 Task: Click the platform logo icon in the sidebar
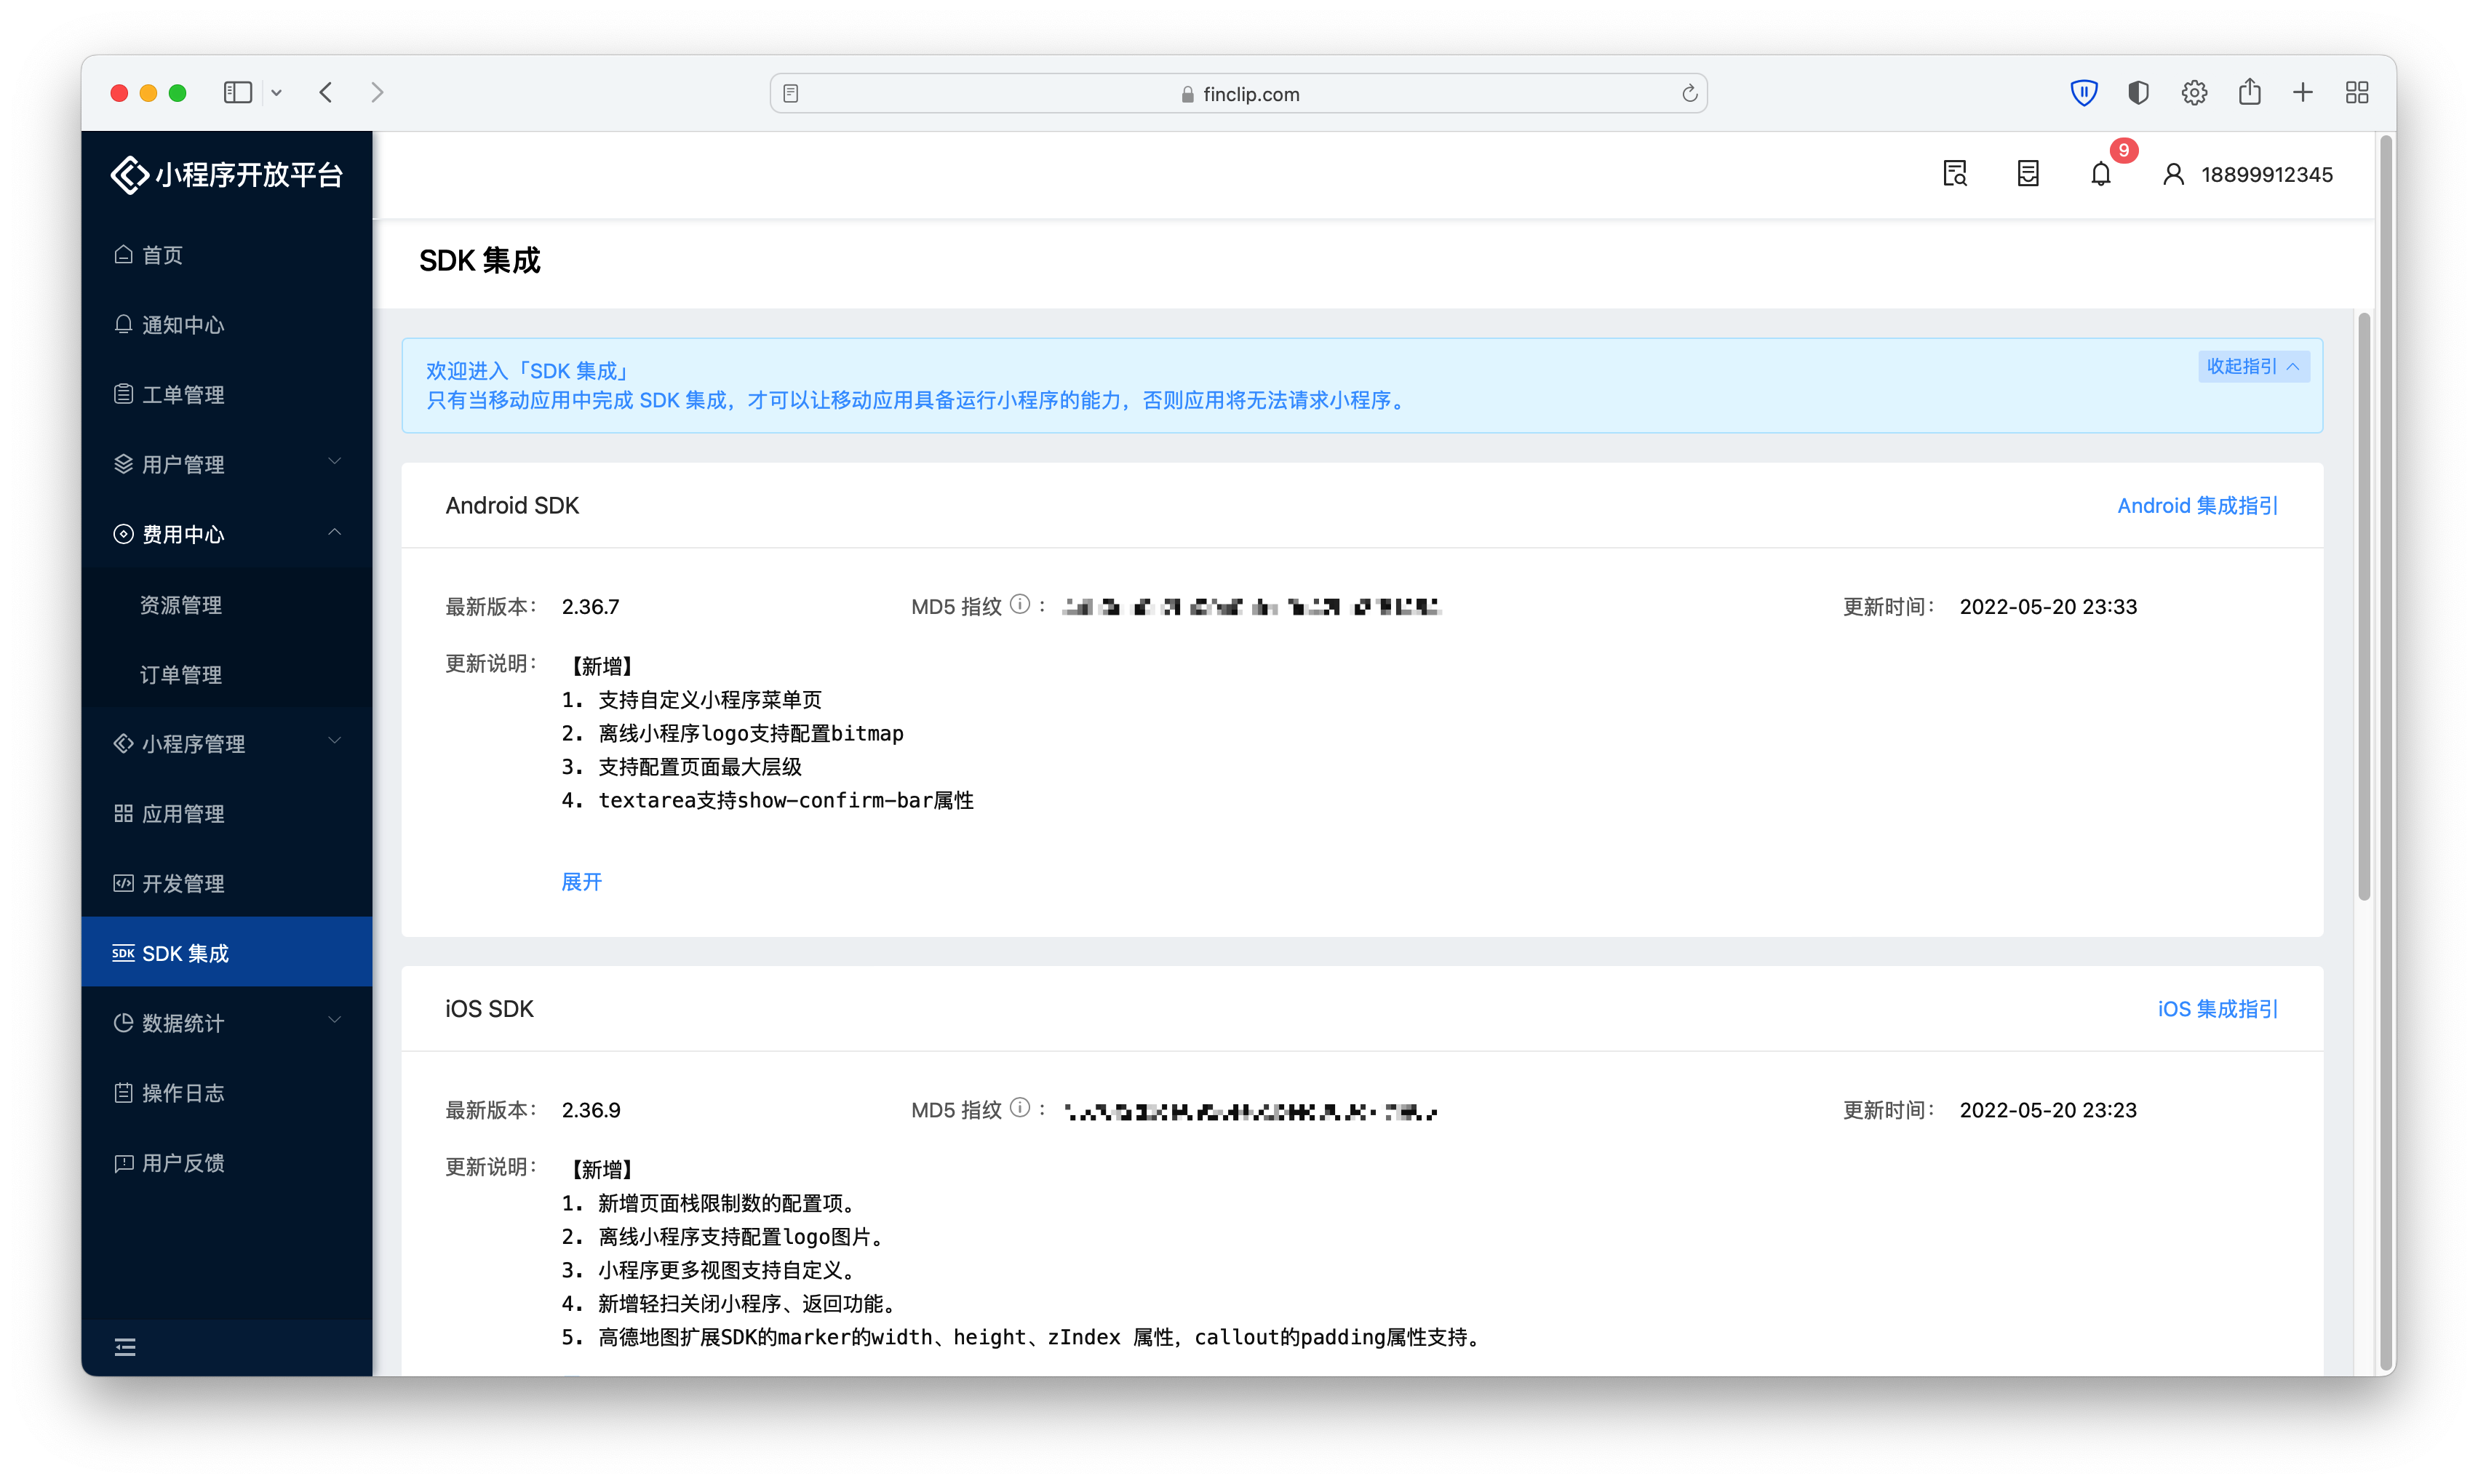129,175
